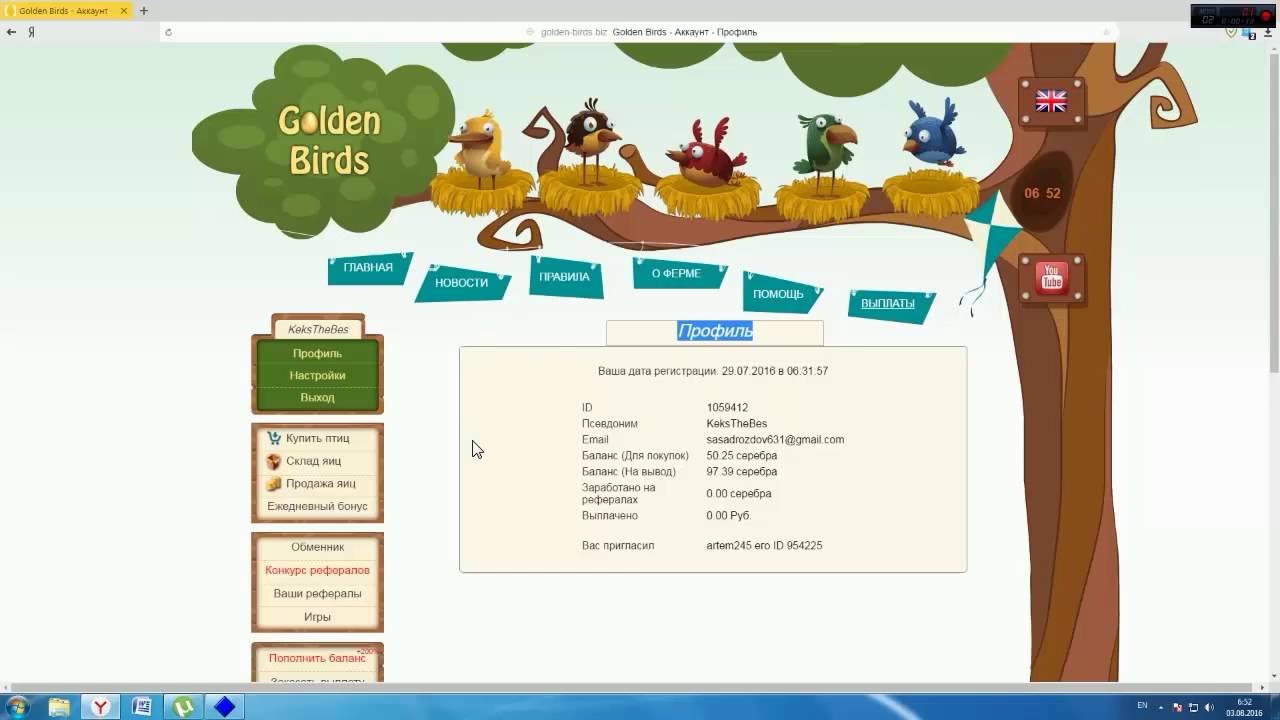The height and width of the screenshot is (720, 1280).
Task: Open the Windows Start menu
Action: [17, 707]
